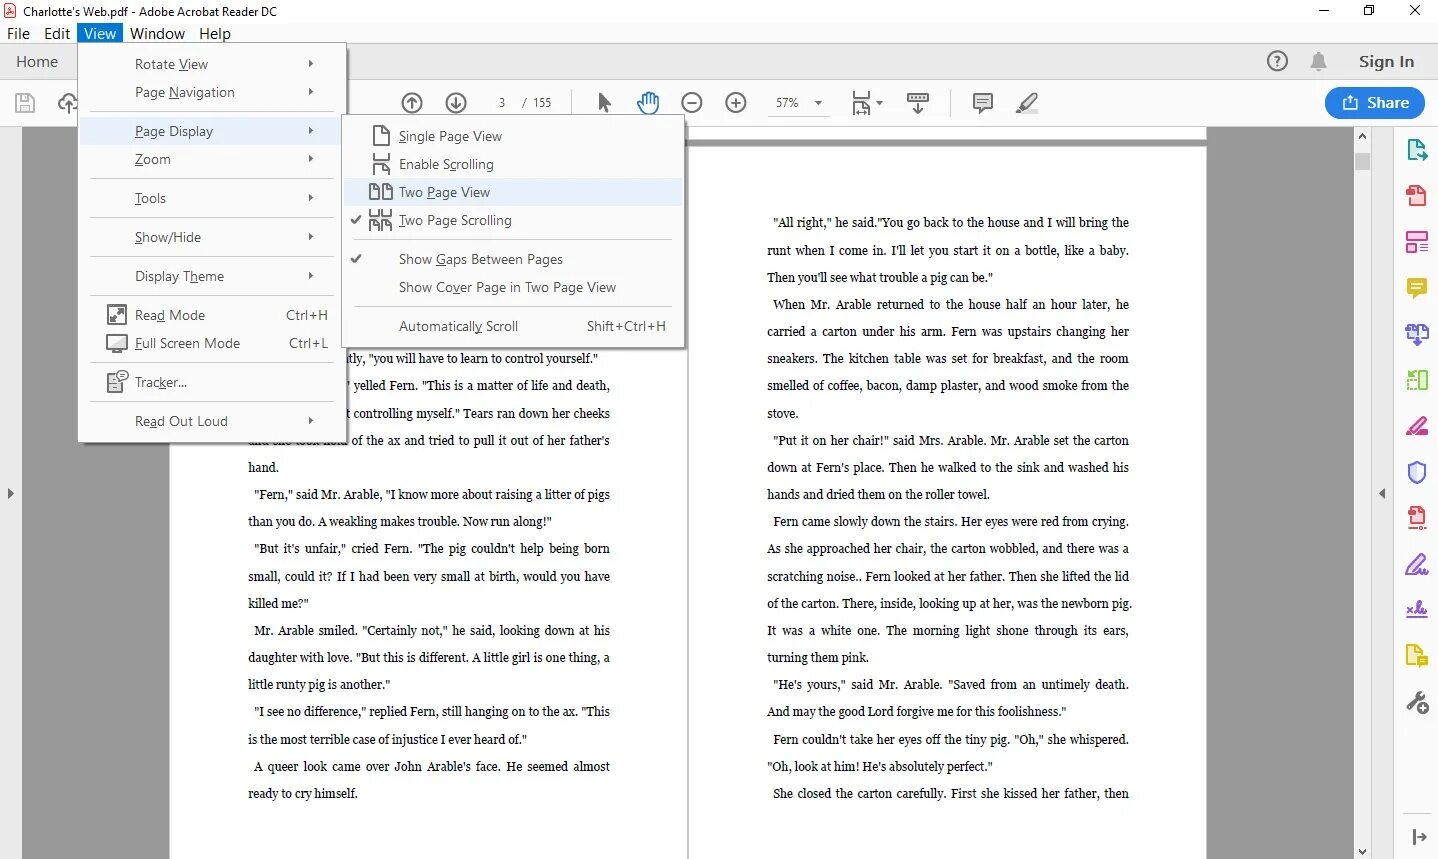
Task: Click the Fit page options icon
Action: click(866, 103)
